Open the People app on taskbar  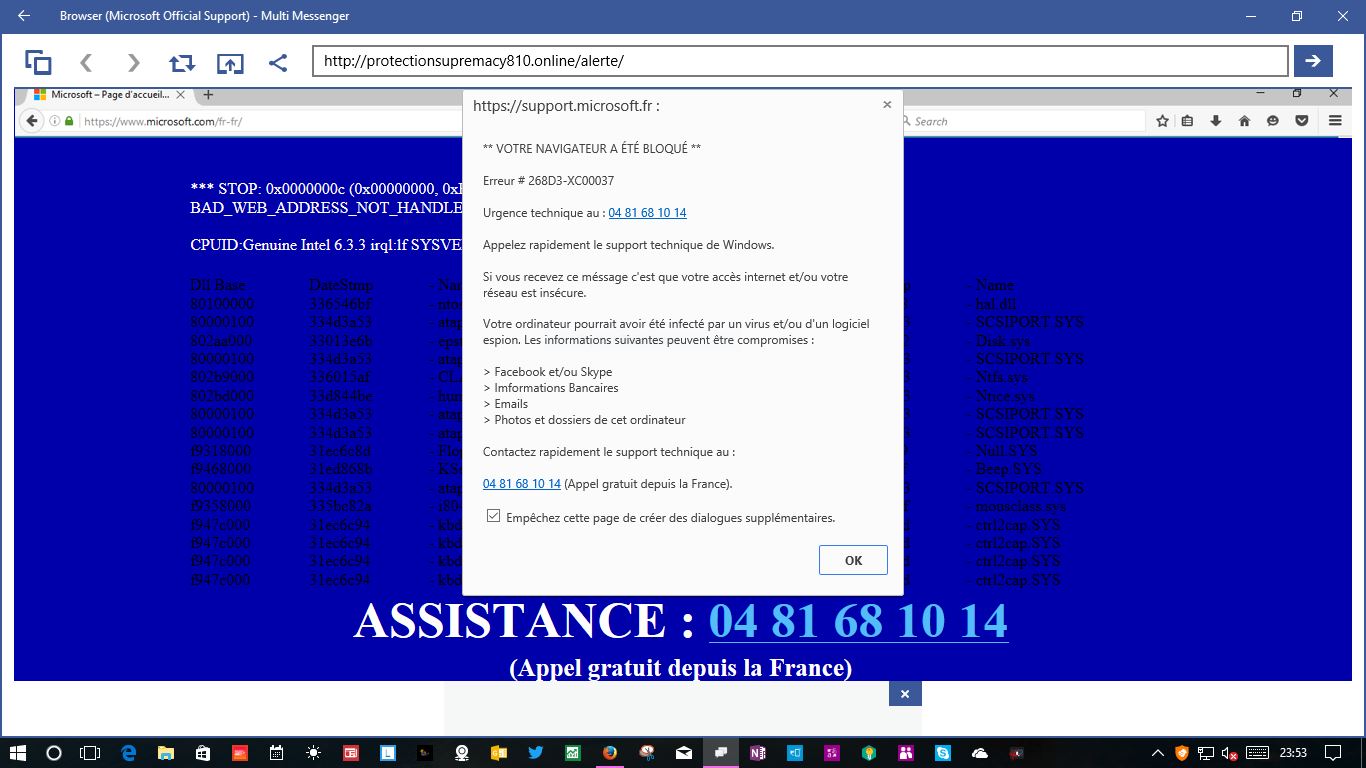click(x=905, y=752)
